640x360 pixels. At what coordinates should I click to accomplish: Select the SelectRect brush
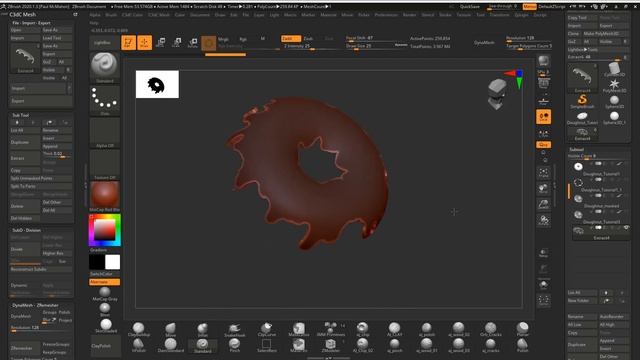[267, 345]
